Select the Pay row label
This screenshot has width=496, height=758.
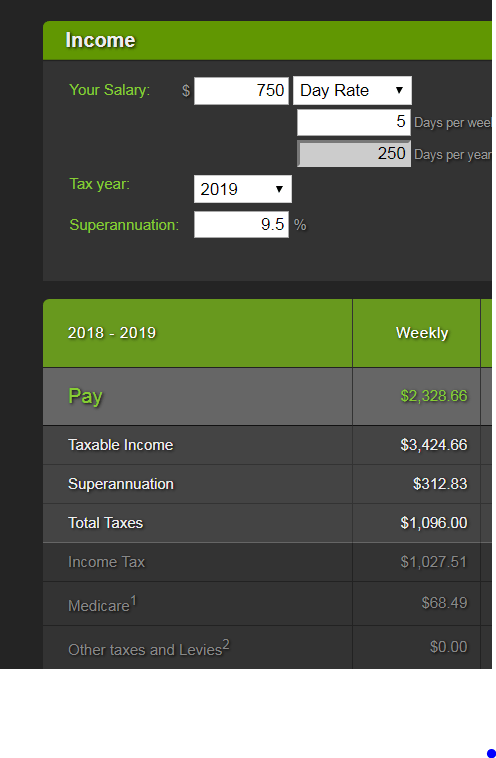pyautogui.click(x=85, y=396)
